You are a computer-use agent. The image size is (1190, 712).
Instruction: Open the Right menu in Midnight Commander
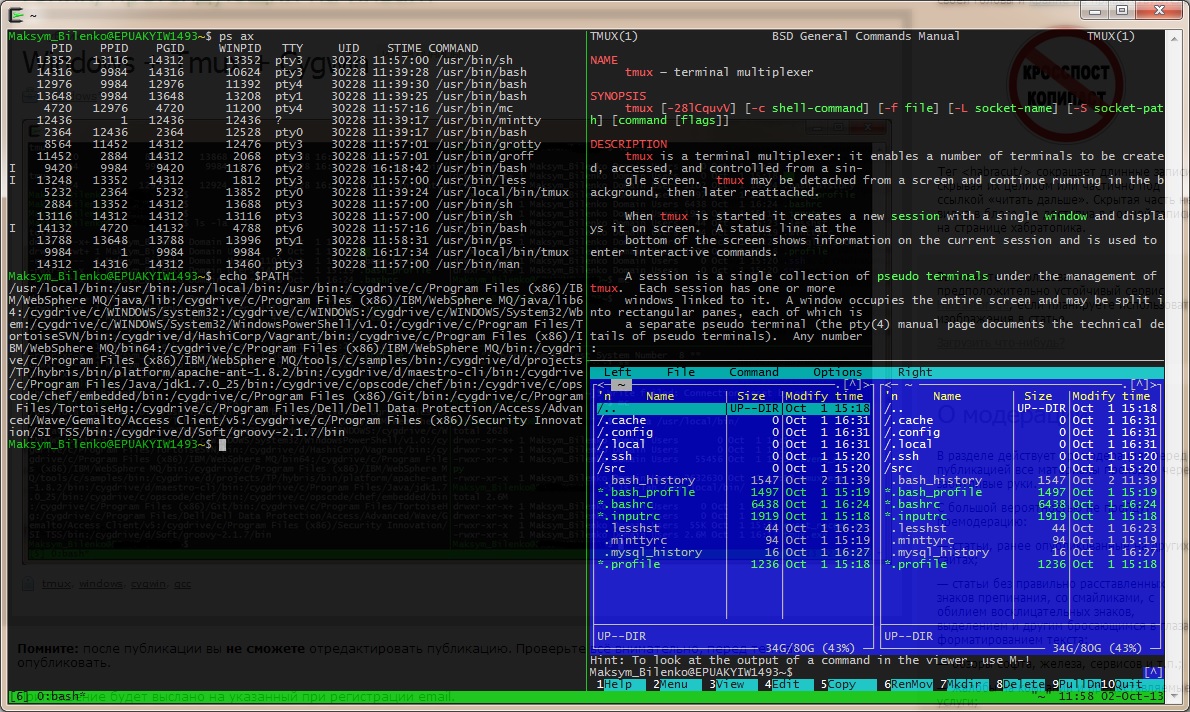915,372
